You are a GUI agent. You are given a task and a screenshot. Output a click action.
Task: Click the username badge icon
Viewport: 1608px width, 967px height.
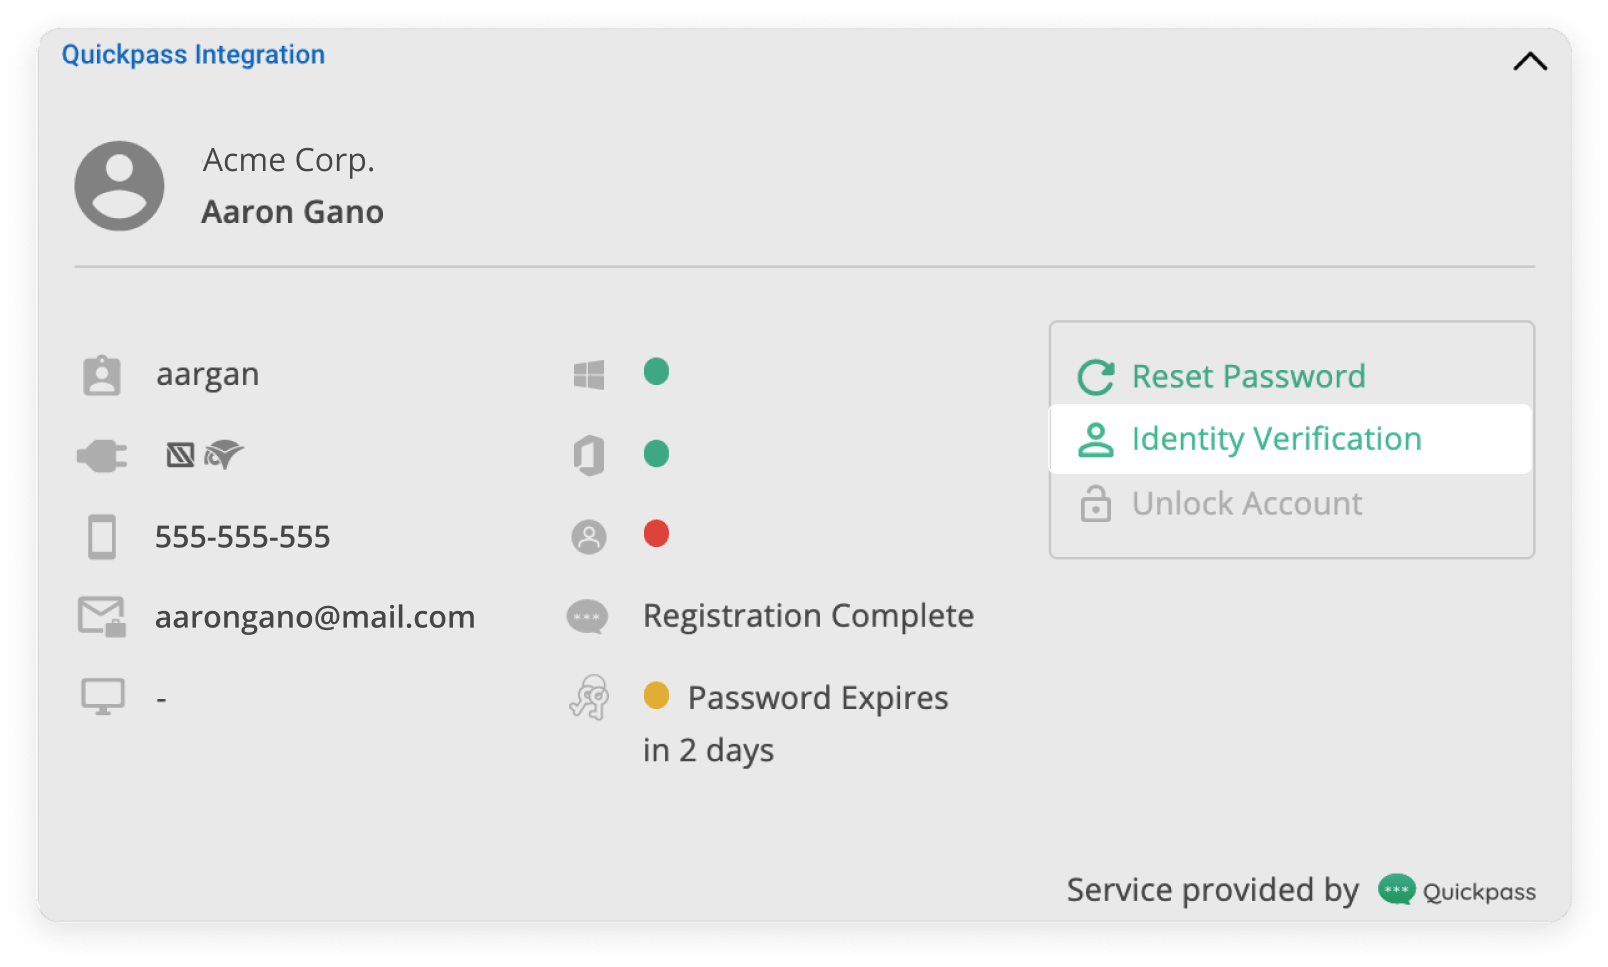[102, 376]
